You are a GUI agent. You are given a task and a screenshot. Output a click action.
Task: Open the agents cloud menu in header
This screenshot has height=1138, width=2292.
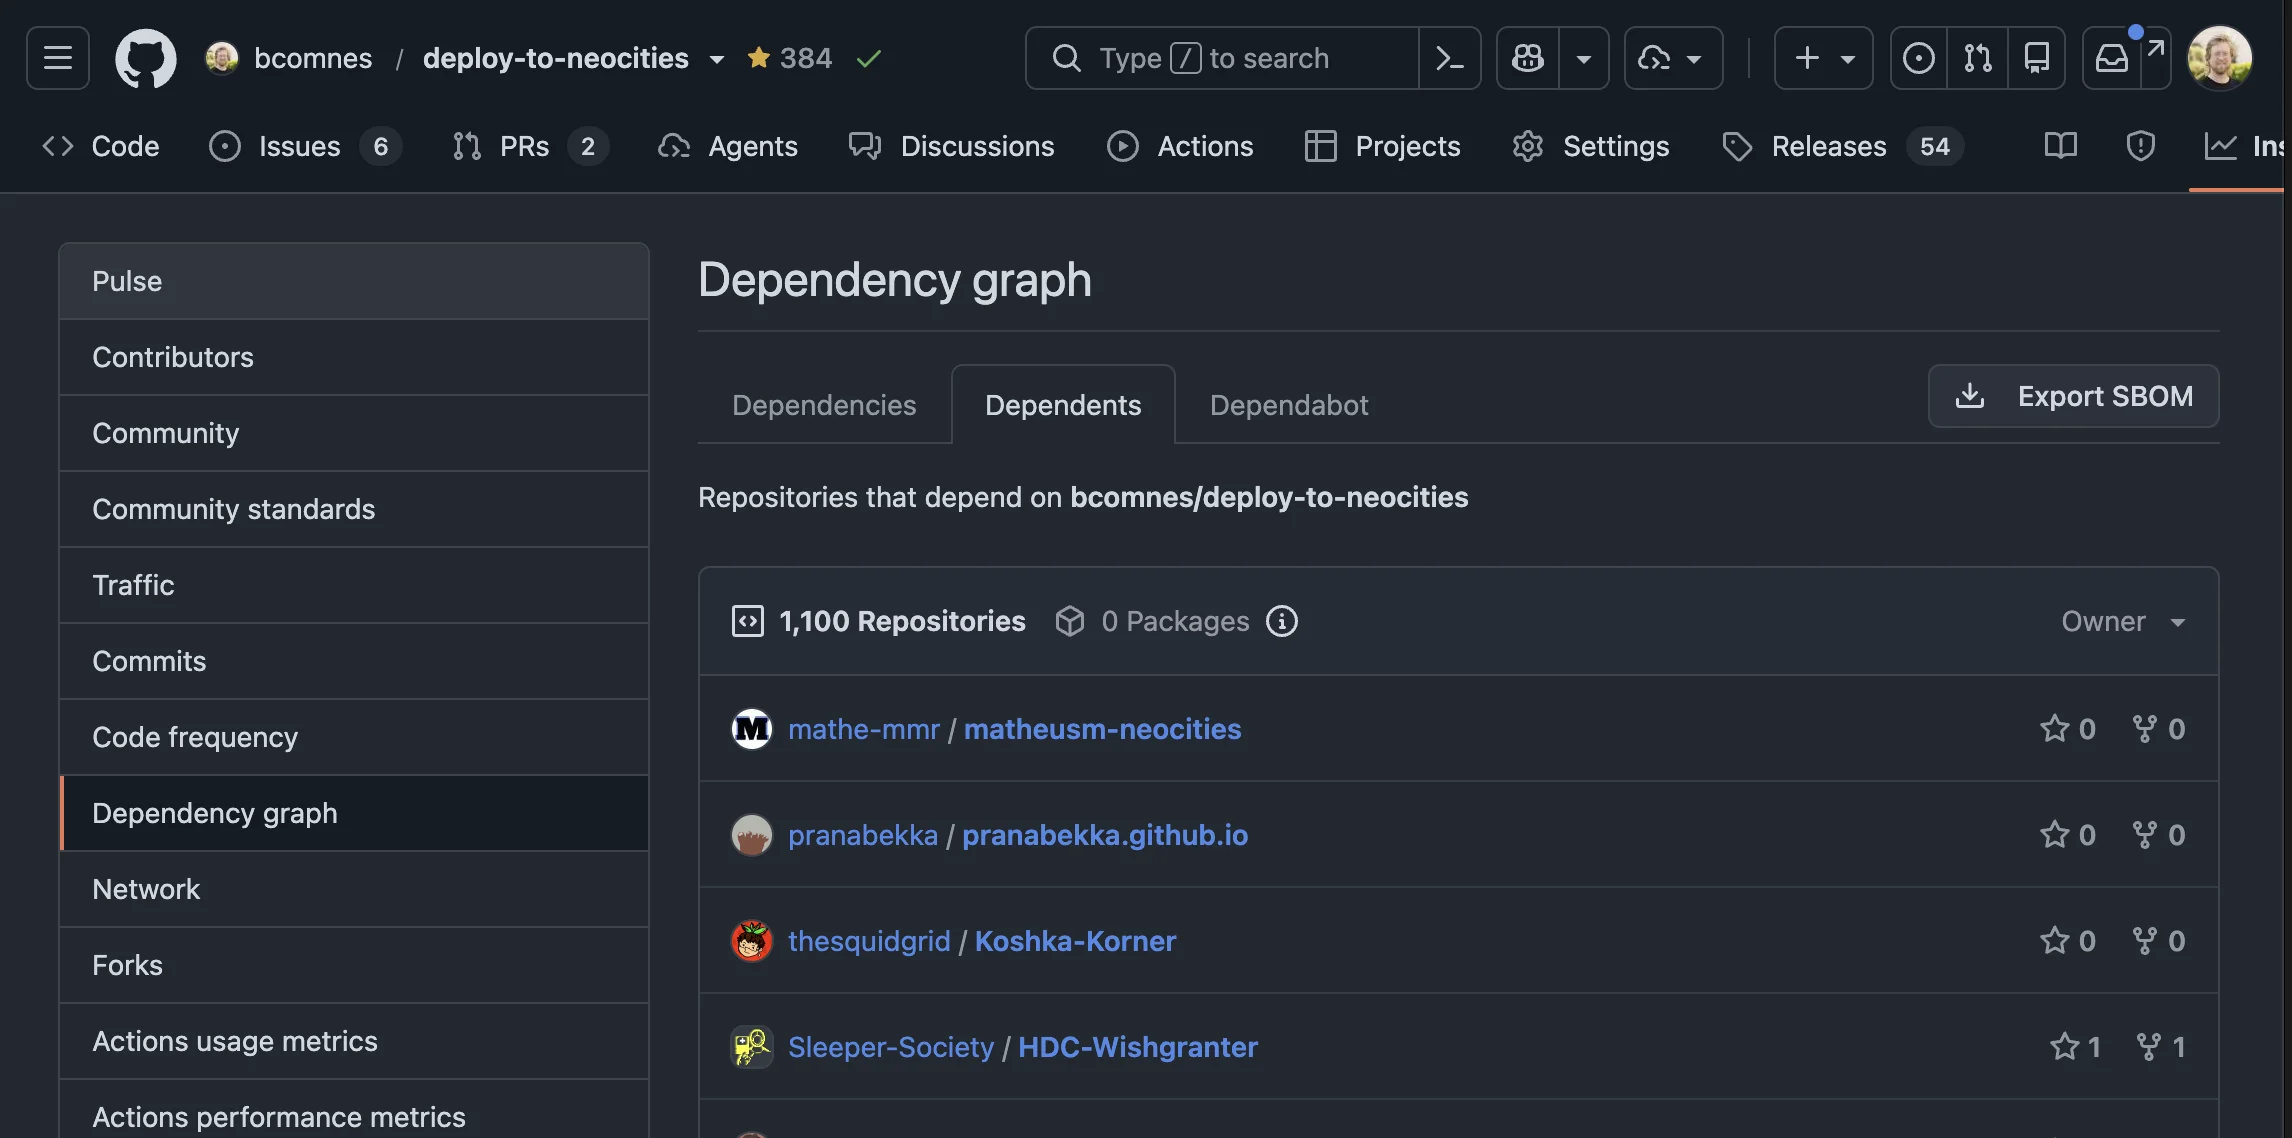tap(1673, 58)
